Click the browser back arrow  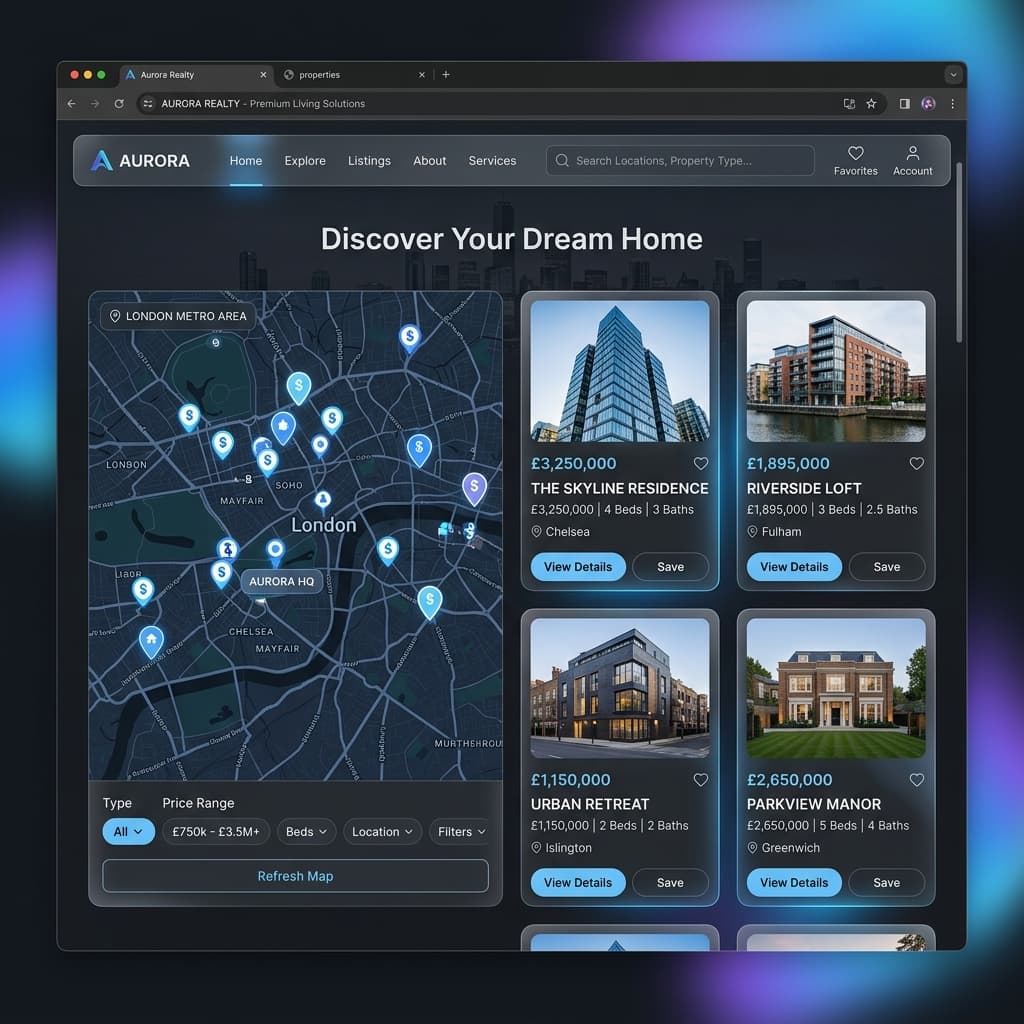click(72, 104)
